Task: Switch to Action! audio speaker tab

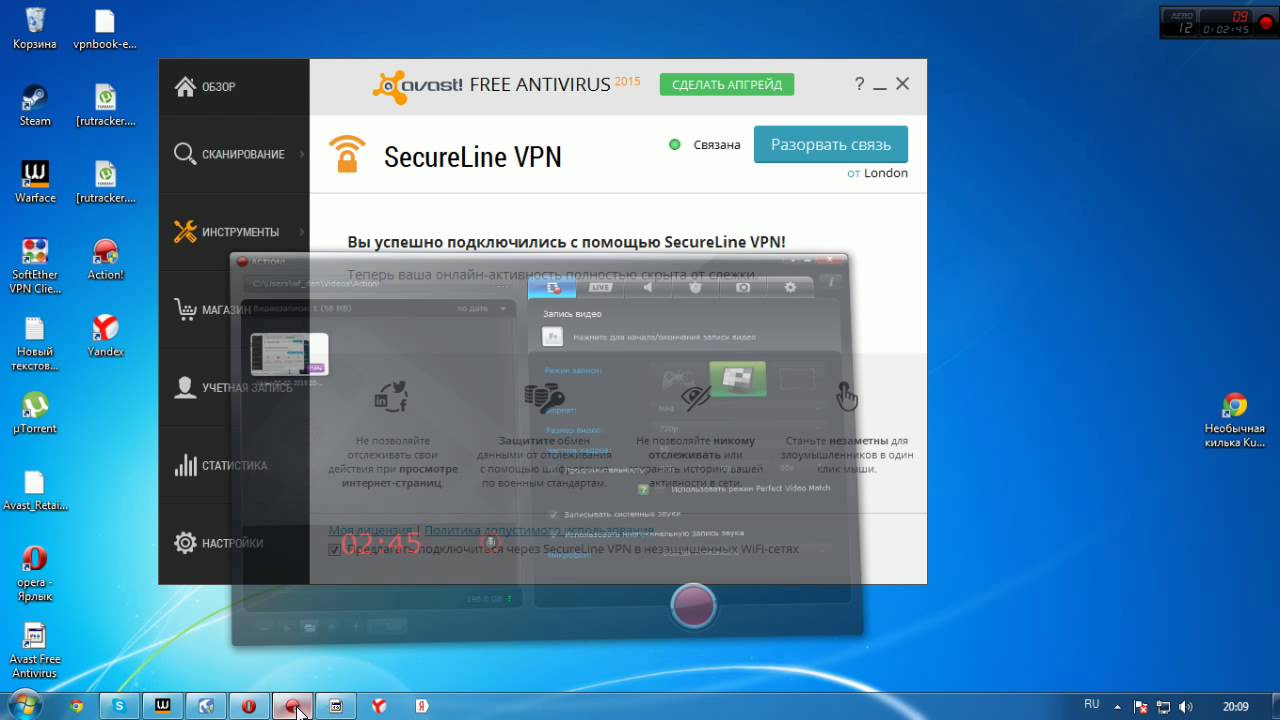Action: [648, 287]
